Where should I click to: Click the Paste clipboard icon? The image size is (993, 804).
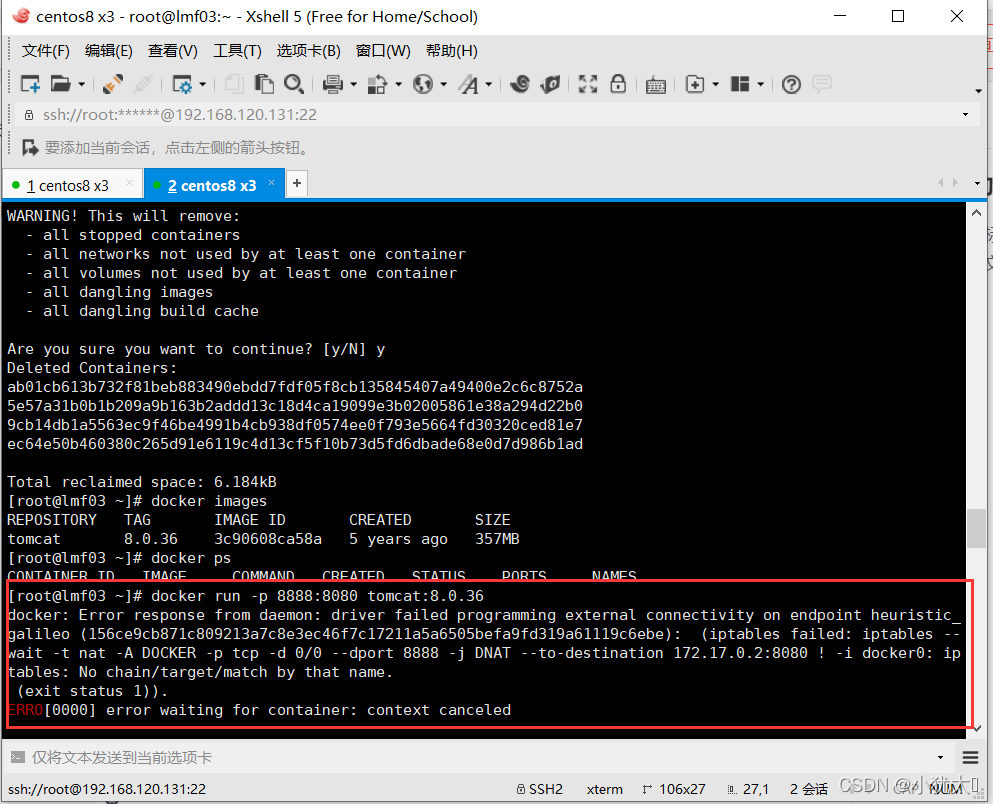click(x=264, y=84)
